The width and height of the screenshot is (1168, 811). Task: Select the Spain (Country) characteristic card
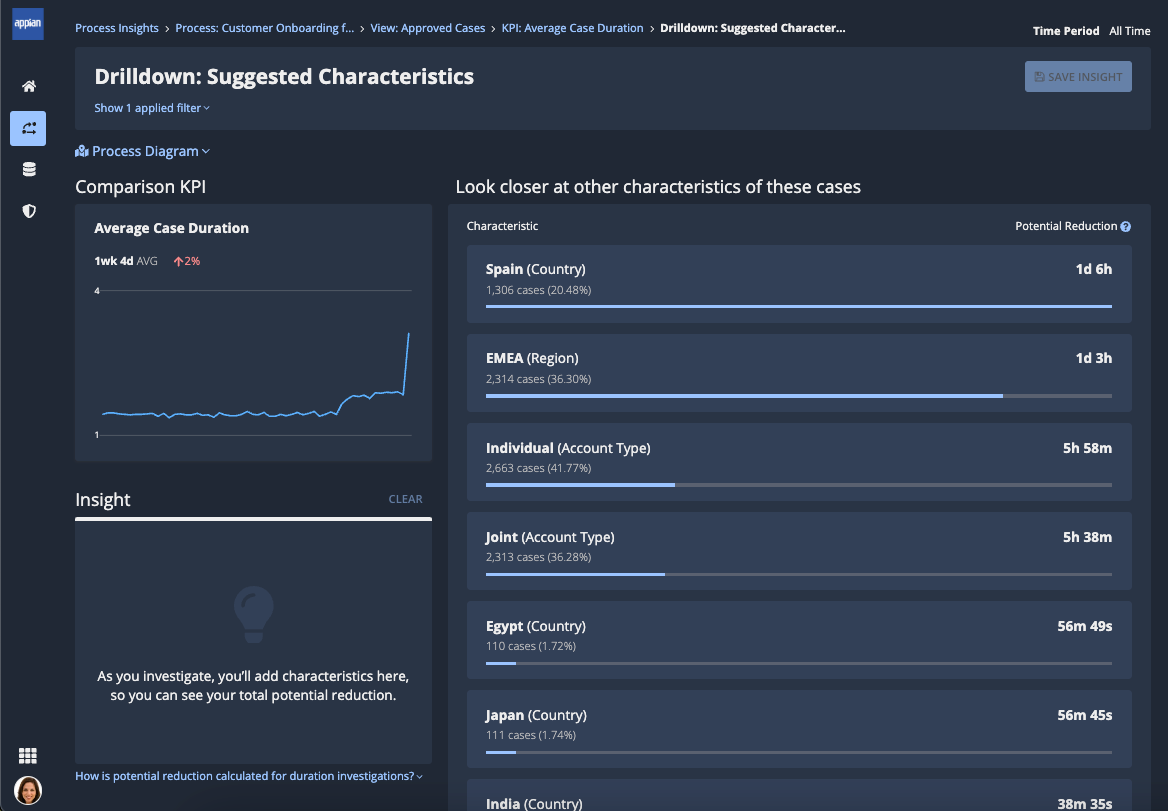click(799, 284)
